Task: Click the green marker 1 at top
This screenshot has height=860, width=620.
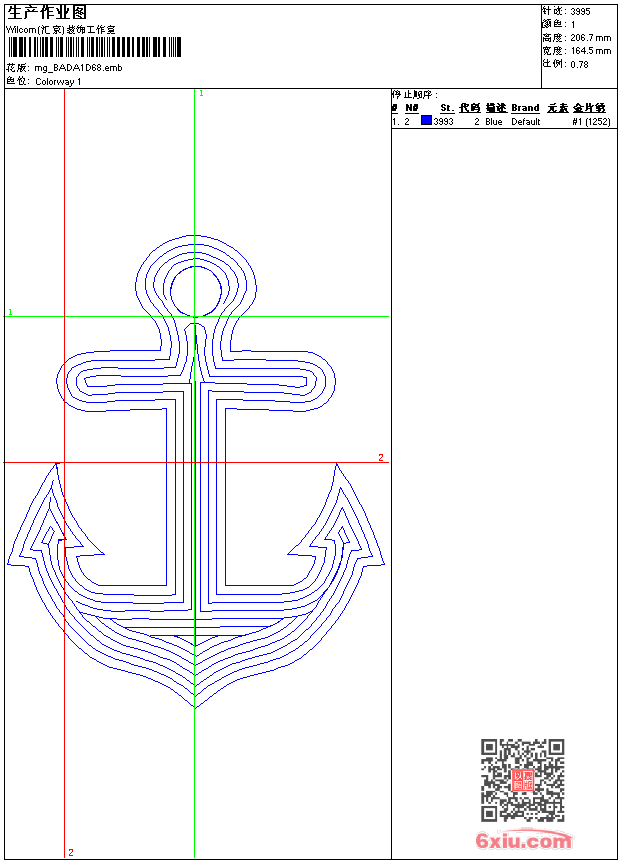Action: pos(201,93)
